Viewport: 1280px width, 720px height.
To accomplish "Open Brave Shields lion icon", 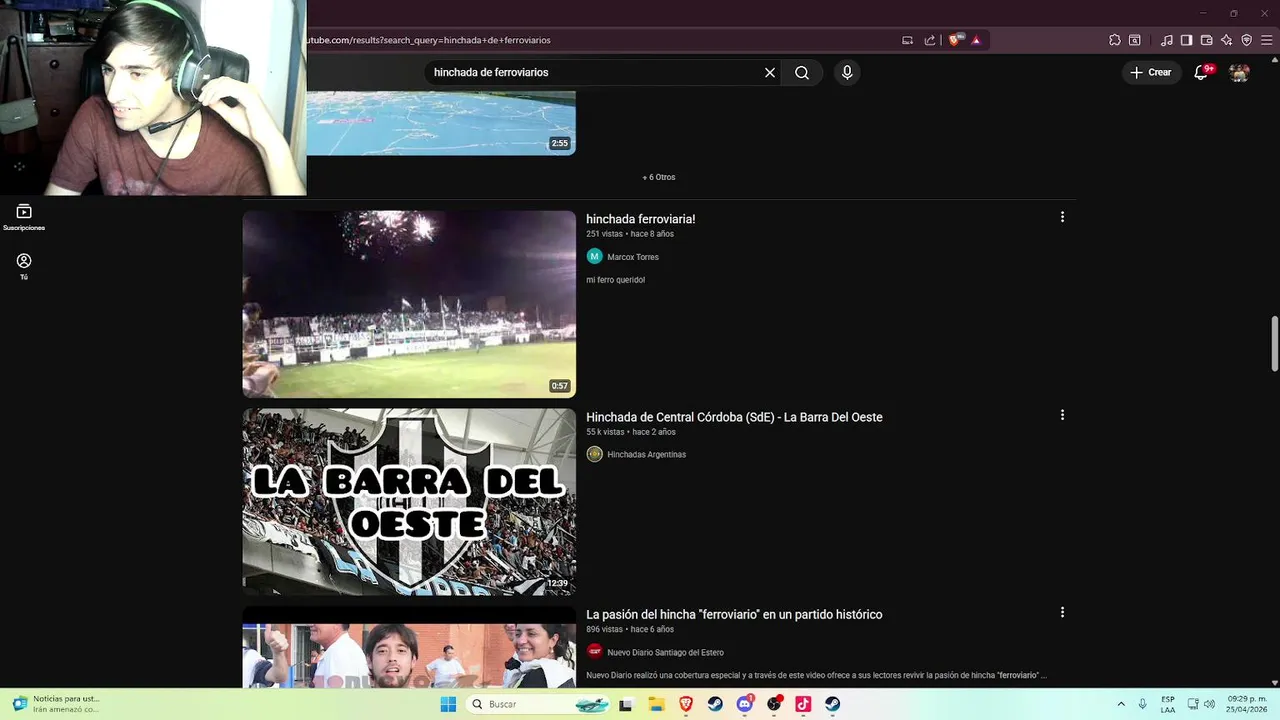I will (955, 40).
